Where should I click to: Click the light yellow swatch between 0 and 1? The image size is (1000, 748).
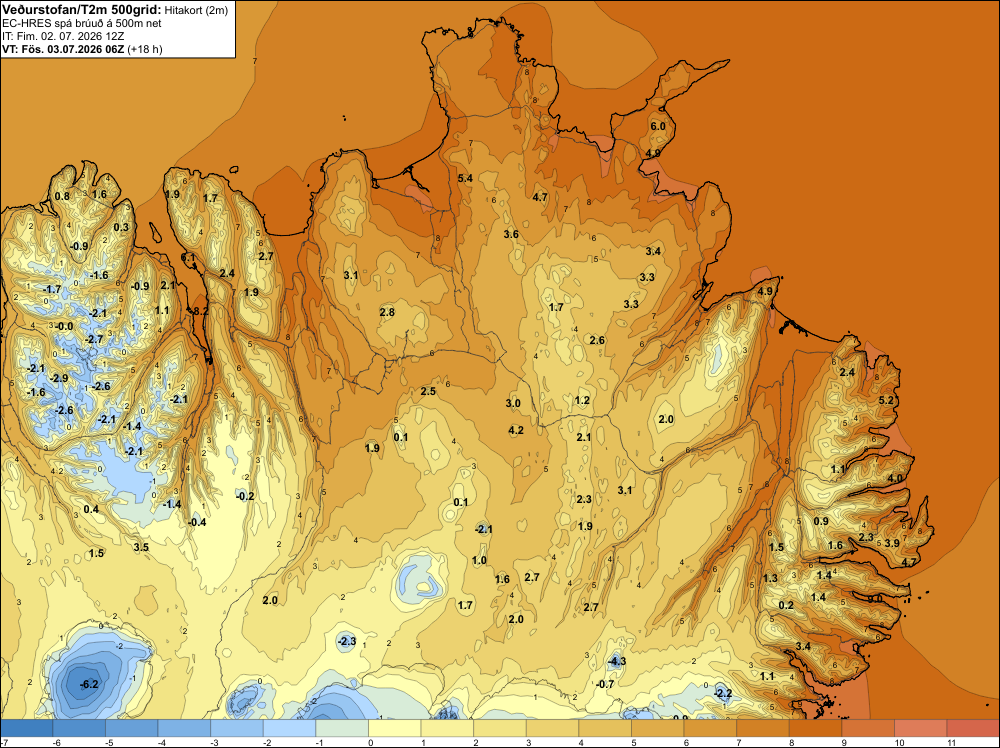click(395, 728)
